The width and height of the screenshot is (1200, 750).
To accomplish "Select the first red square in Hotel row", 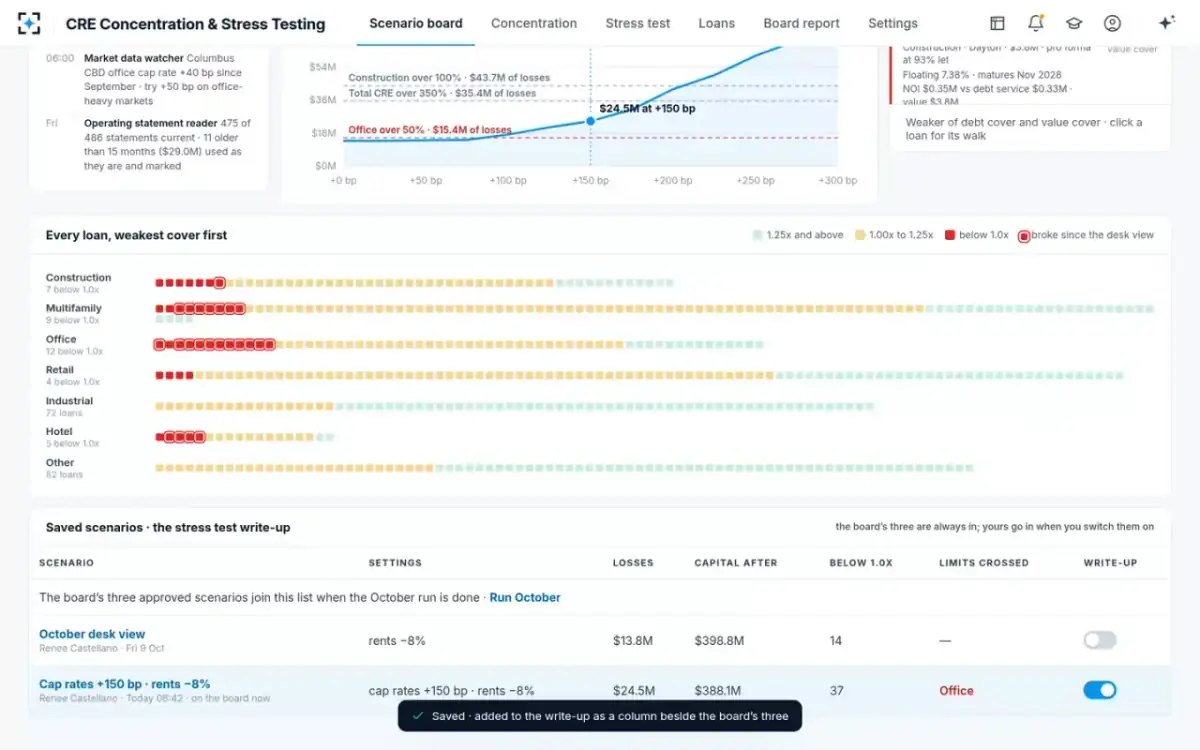I will tap(159, 437).
